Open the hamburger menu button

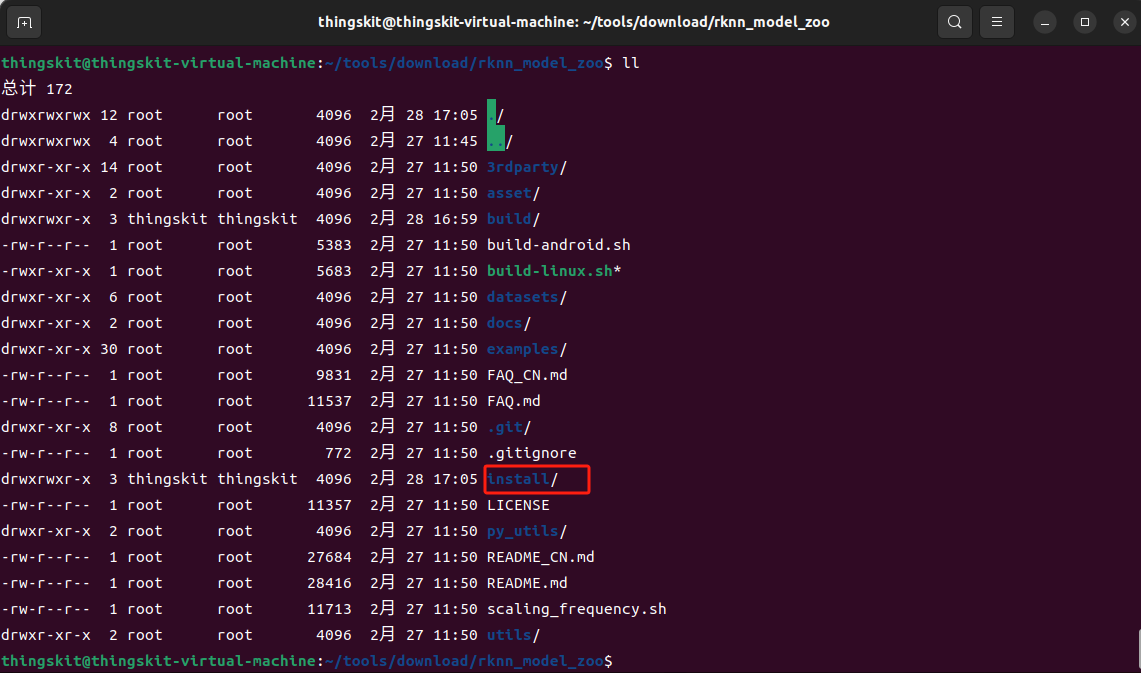pyautogui.click(x=995, y=22)
